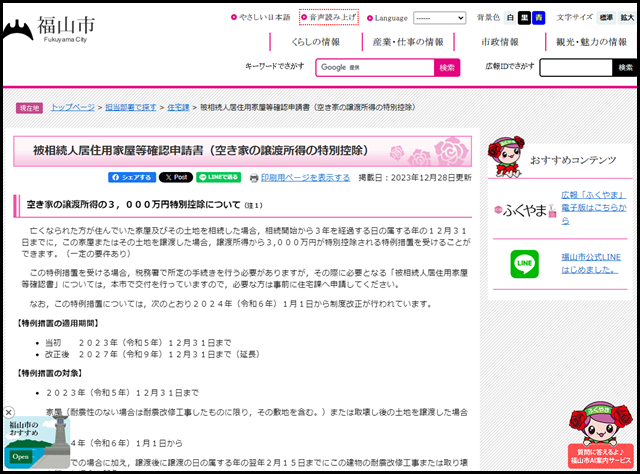Viewport: 640px width, 474px height.
Task: Open やさしい日本語 link
Action: tap(264, 17)
